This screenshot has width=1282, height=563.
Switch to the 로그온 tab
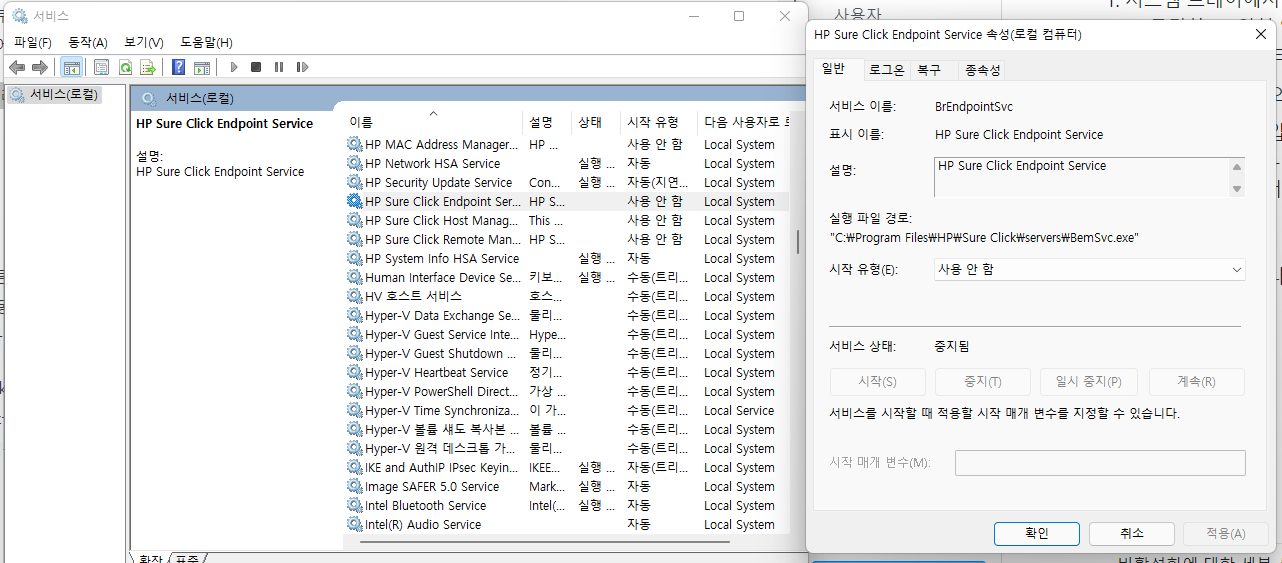click(886, 70)
